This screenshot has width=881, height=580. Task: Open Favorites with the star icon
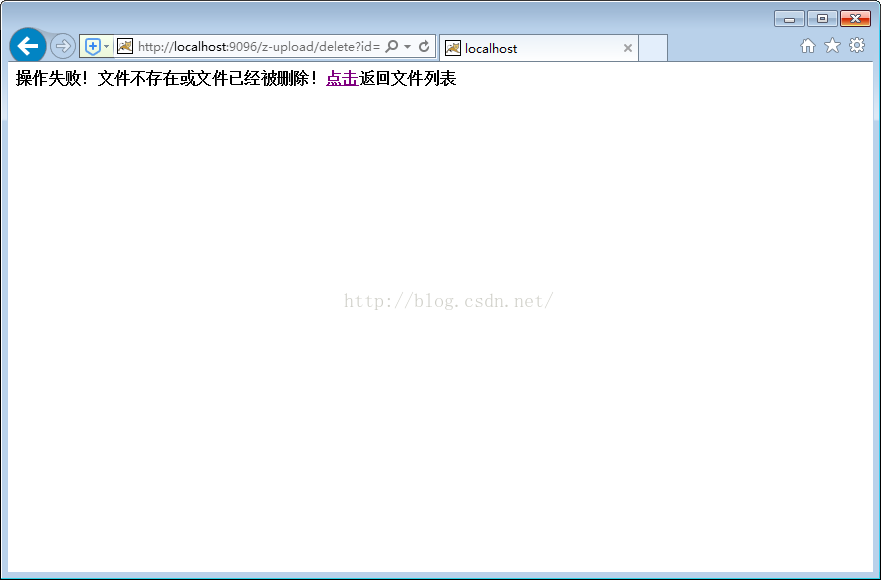832,46
